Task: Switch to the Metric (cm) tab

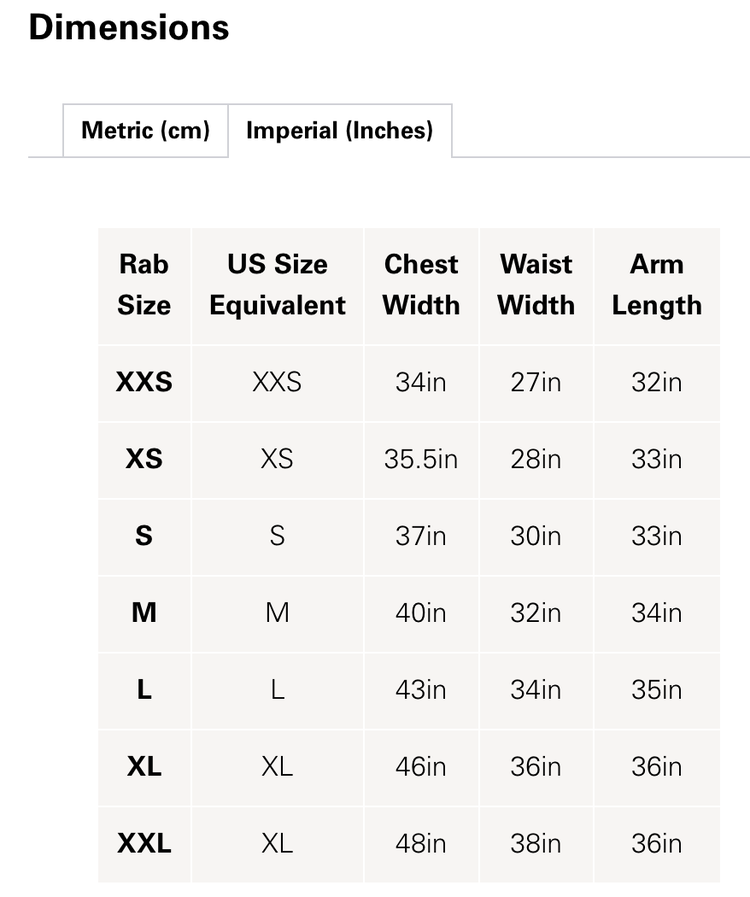Action: pyautogui.click(x=144, y=131)
